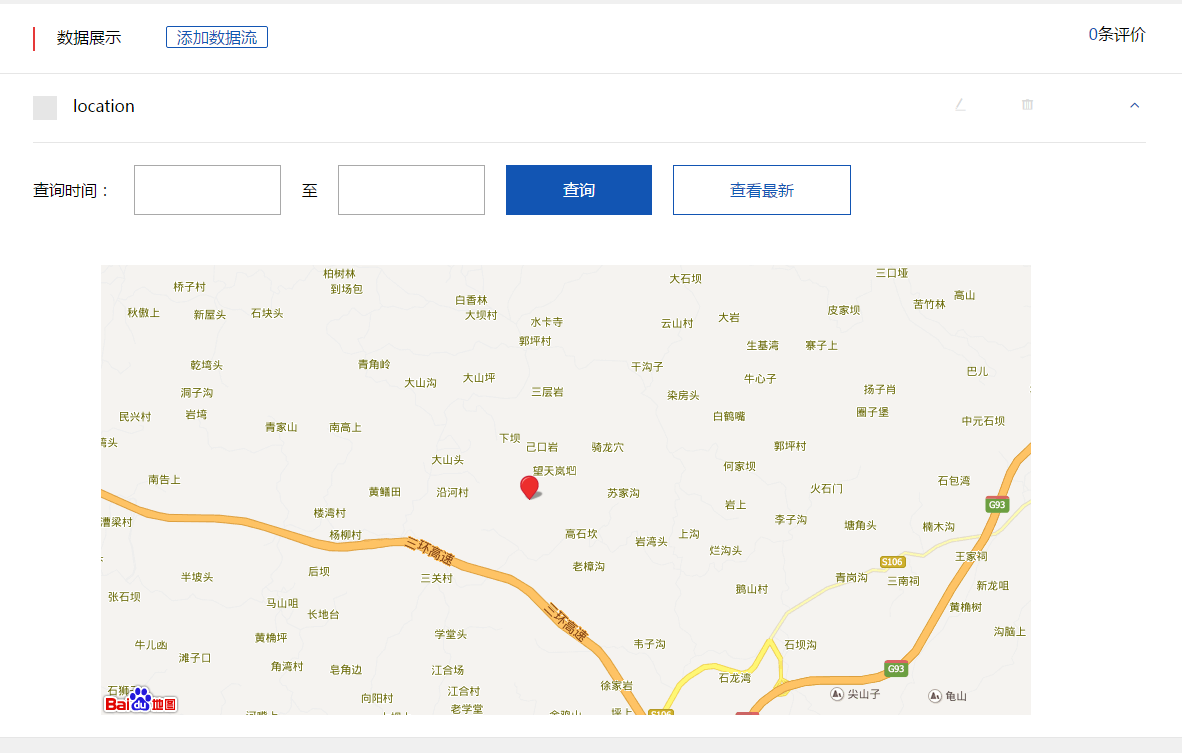Image resolution: width=1182 pixels, height=753 pixels.
Task: Click the gray square beside location
Action: click(x=45, y=107)
